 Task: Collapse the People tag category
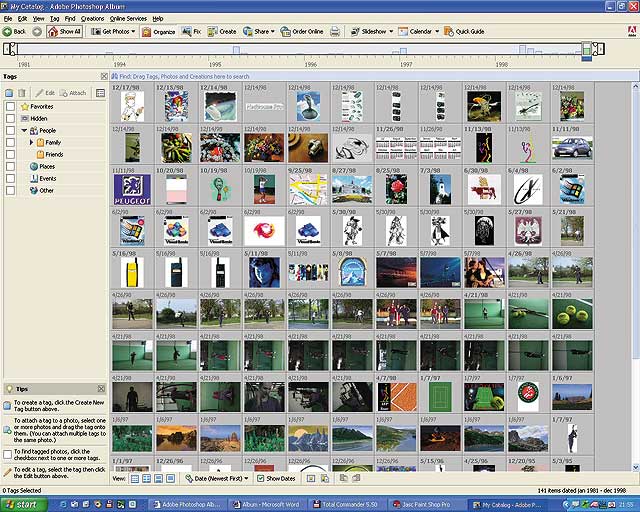[x=24, y=131]
